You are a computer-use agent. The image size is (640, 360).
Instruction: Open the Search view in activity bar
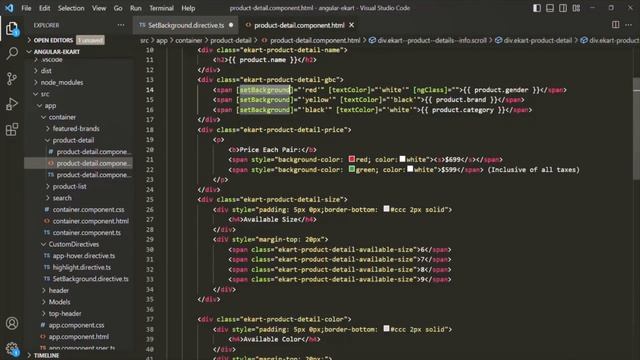12,53
